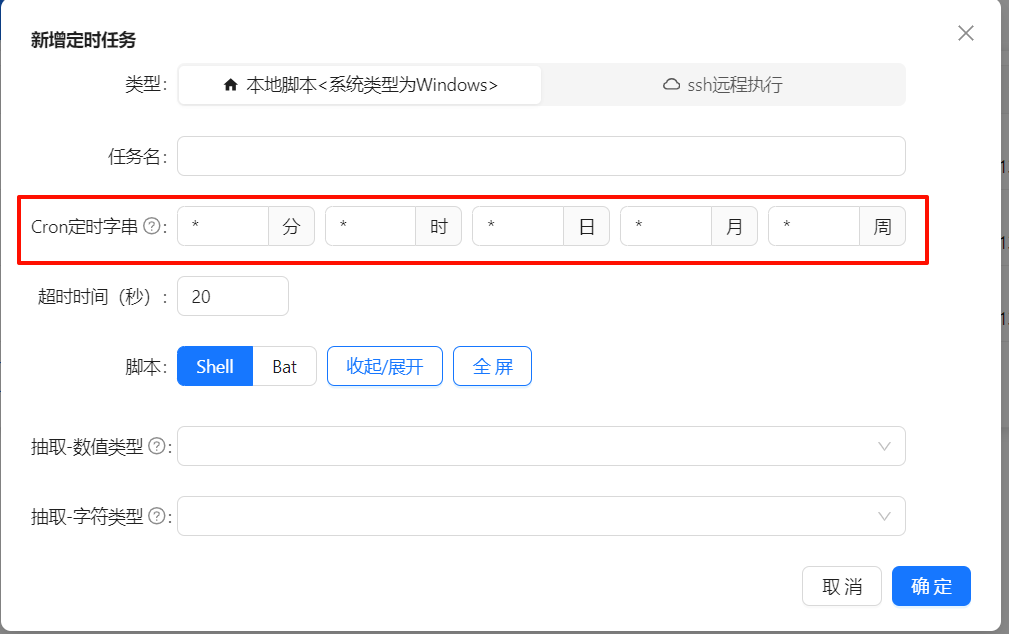
Task: Confirm with the 确定 button
Action: point(931,586)
